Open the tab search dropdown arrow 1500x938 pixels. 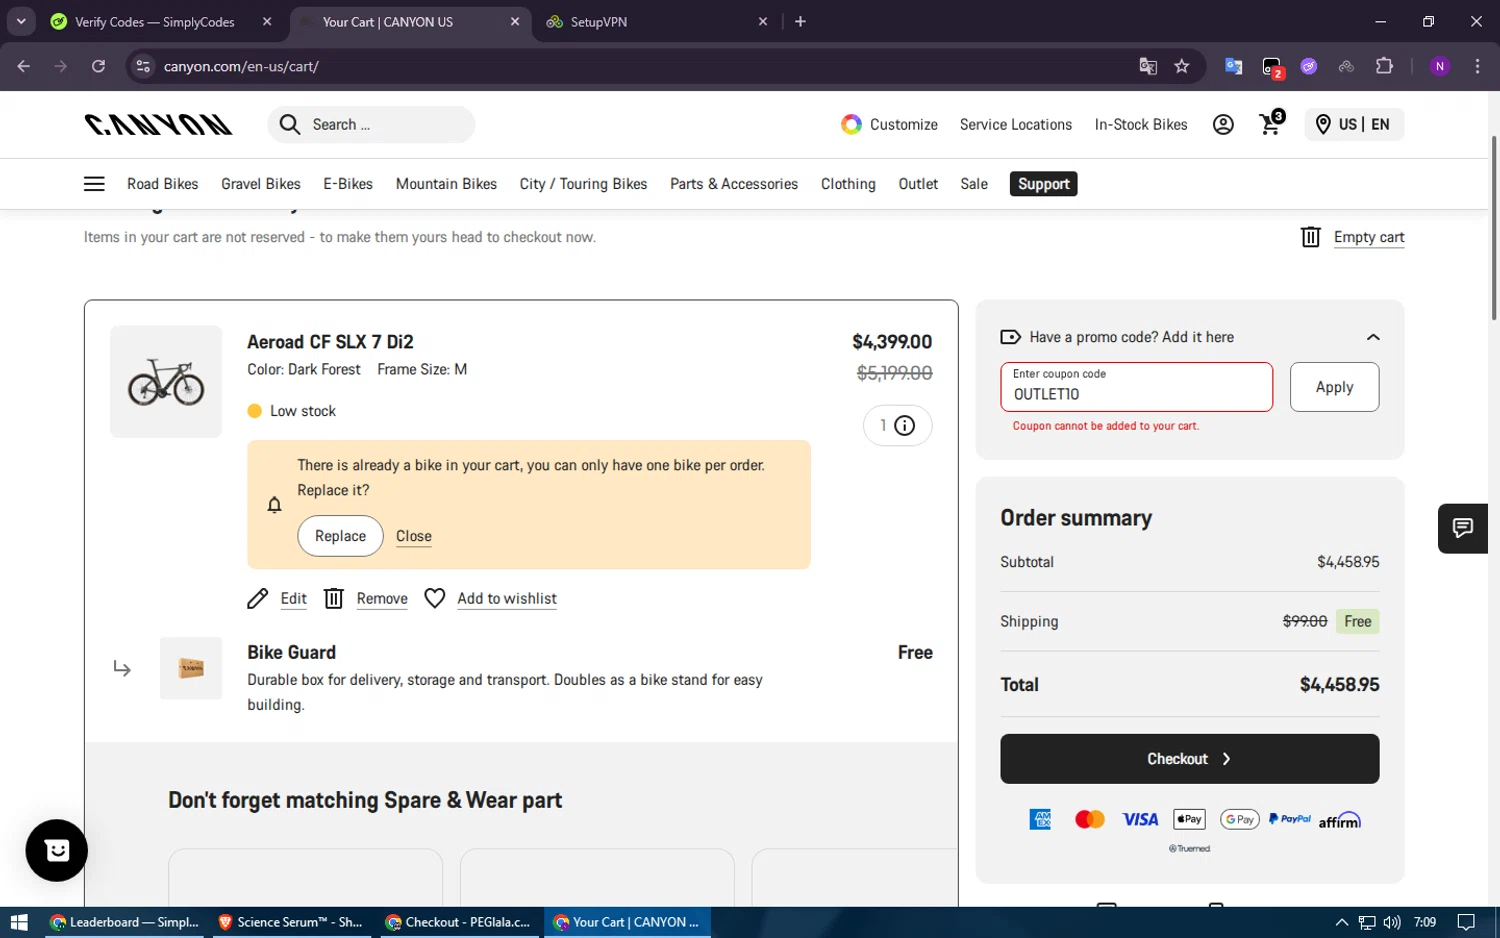point(21,21)
